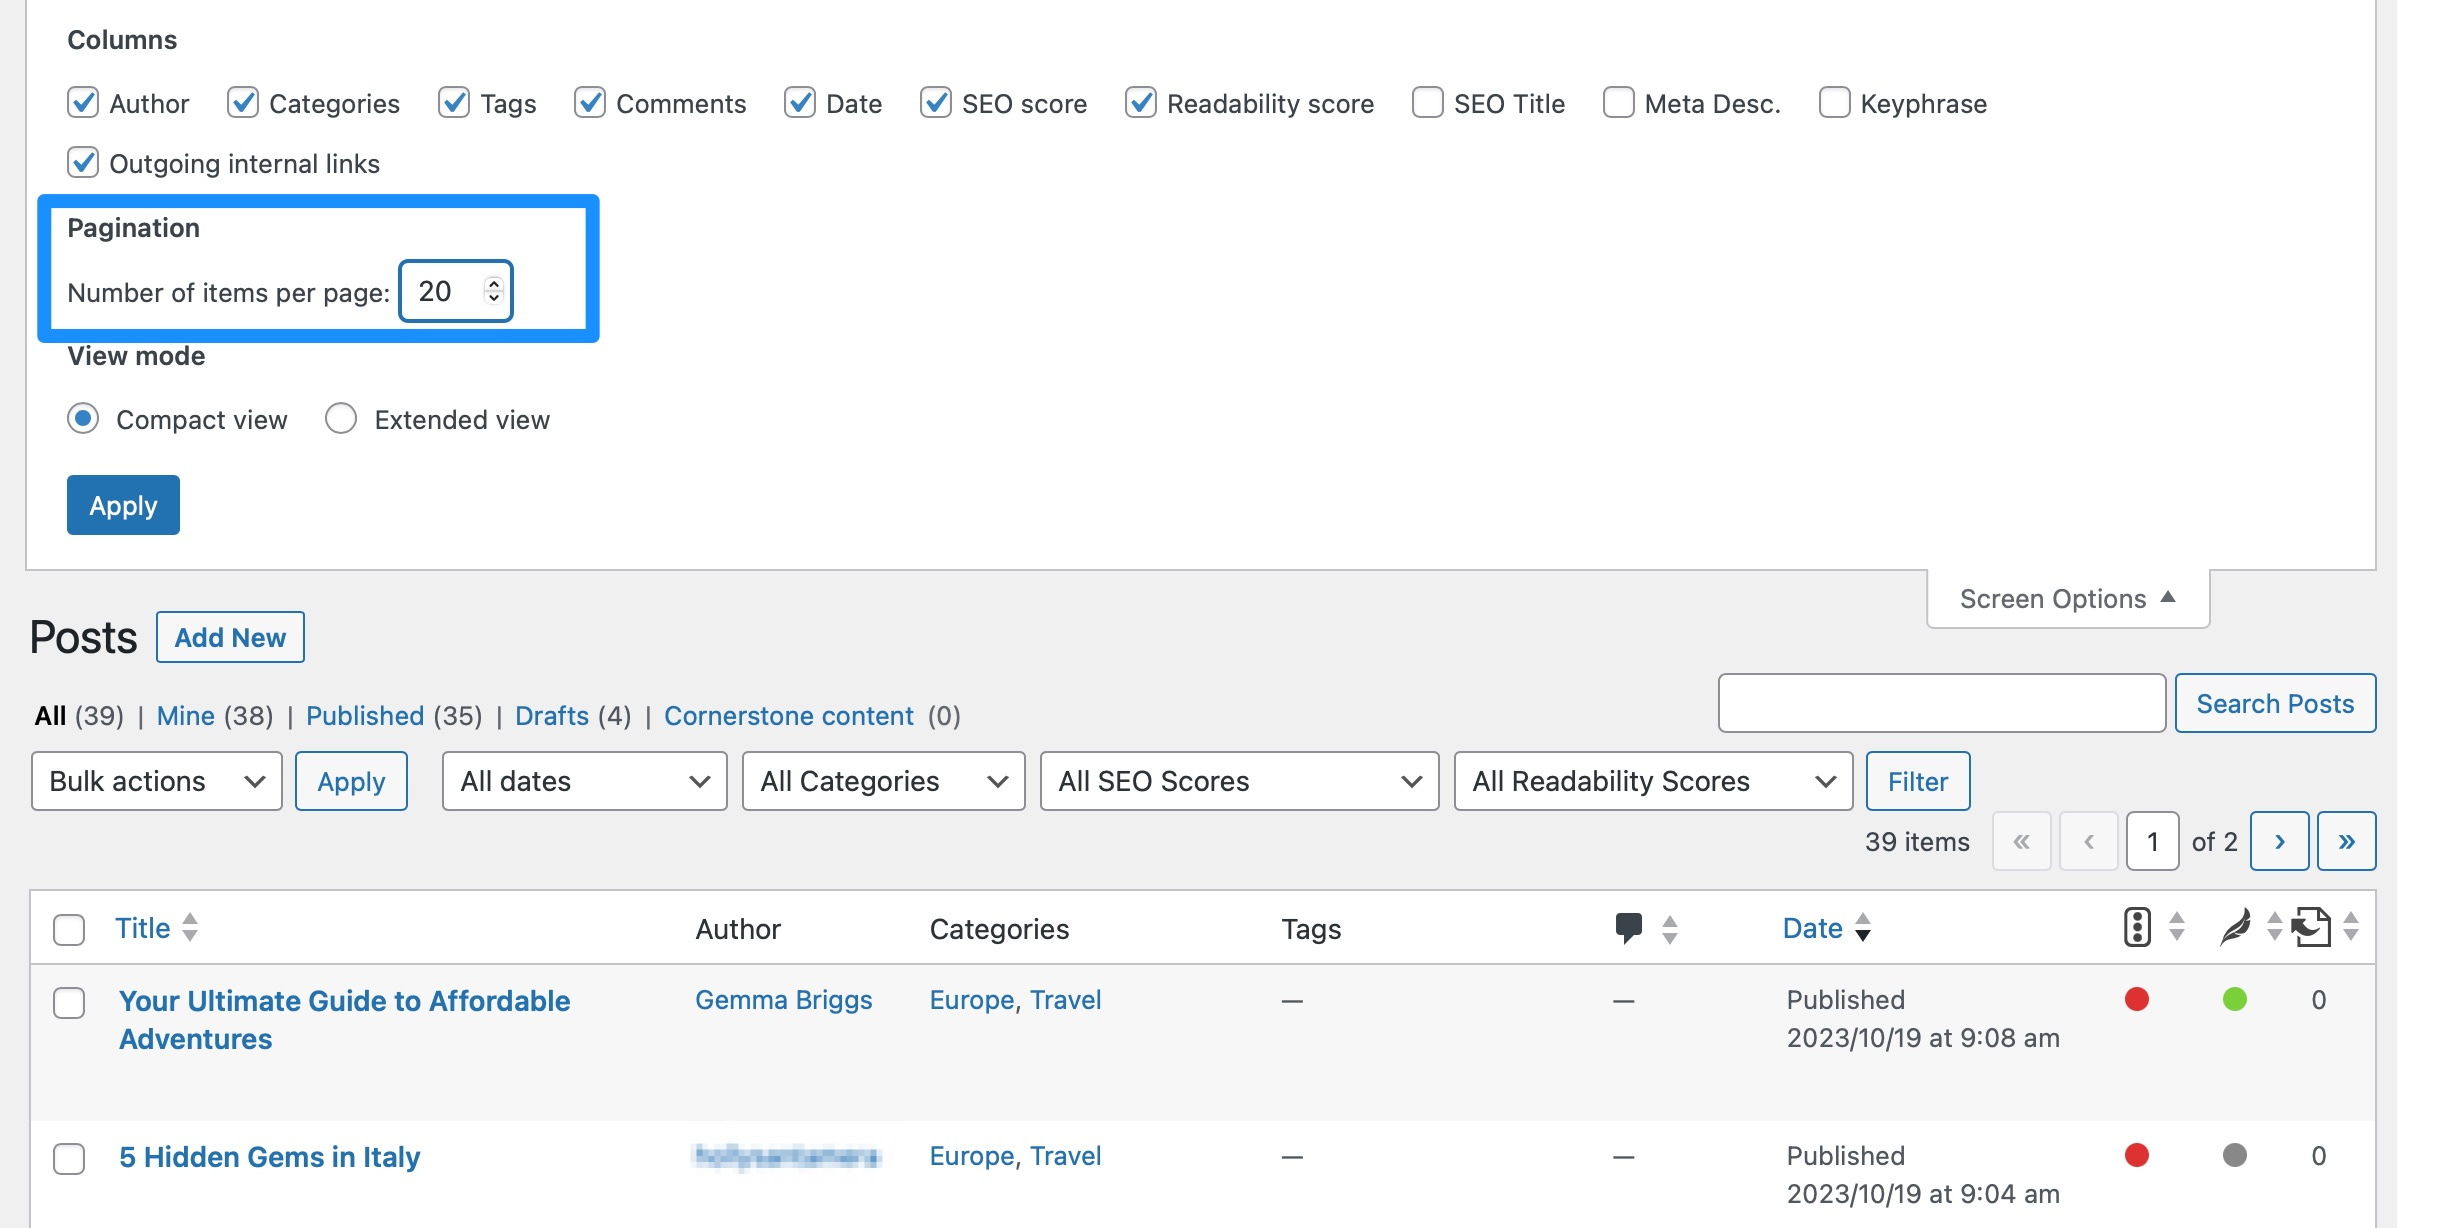The image size is (2438, 1228).
Task: Sort posts by the comments bubble icon
Action: tap(1627, 927)
